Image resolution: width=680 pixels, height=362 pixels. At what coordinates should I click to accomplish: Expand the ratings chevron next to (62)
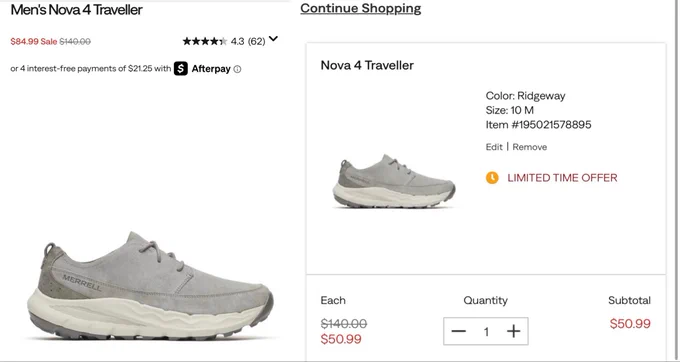click(273, 39)
